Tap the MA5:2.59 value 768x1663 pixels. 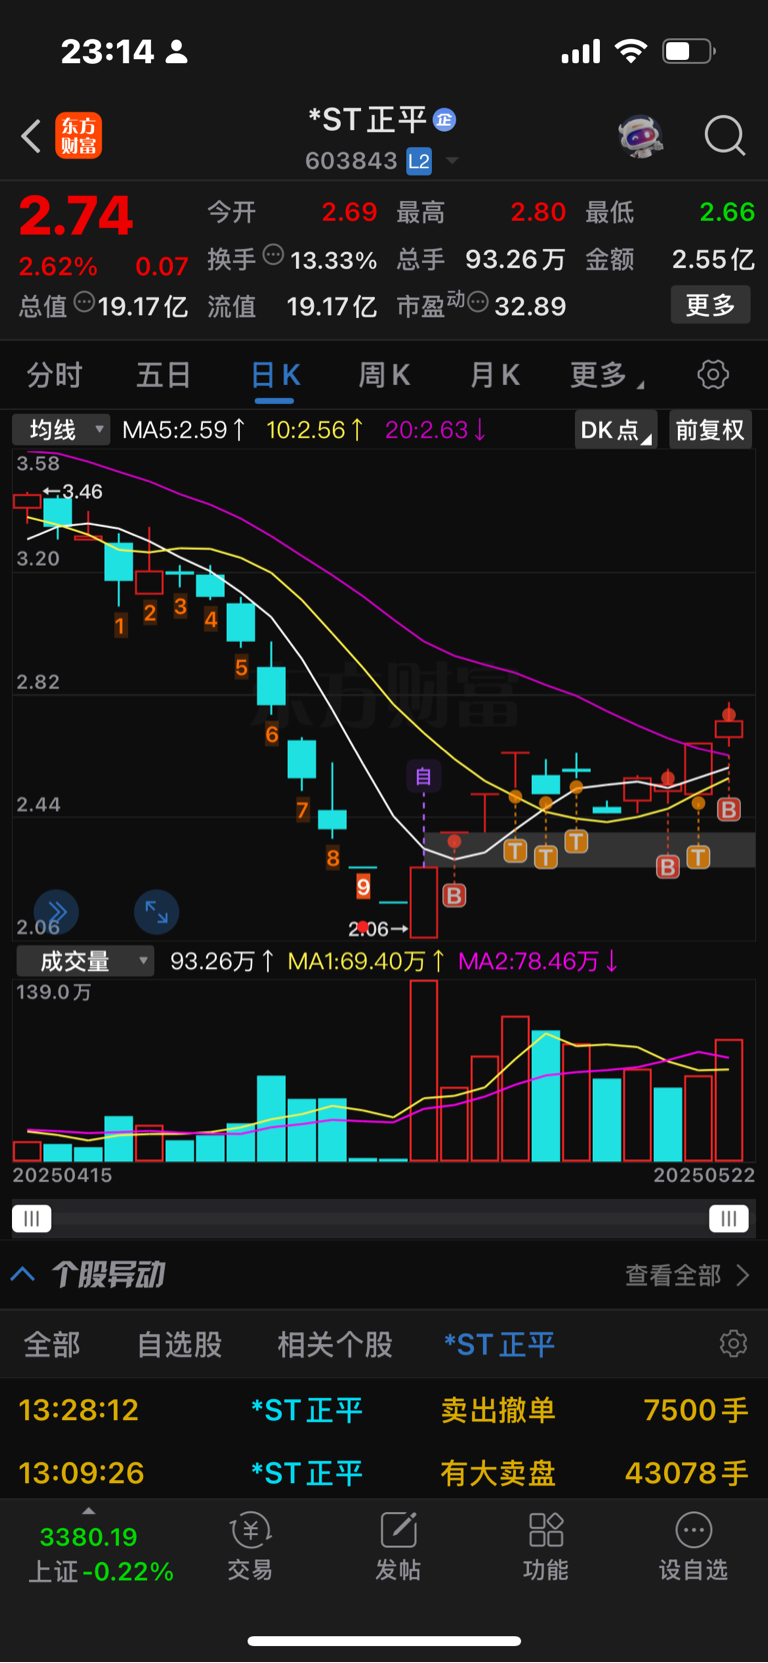point(184,430)
